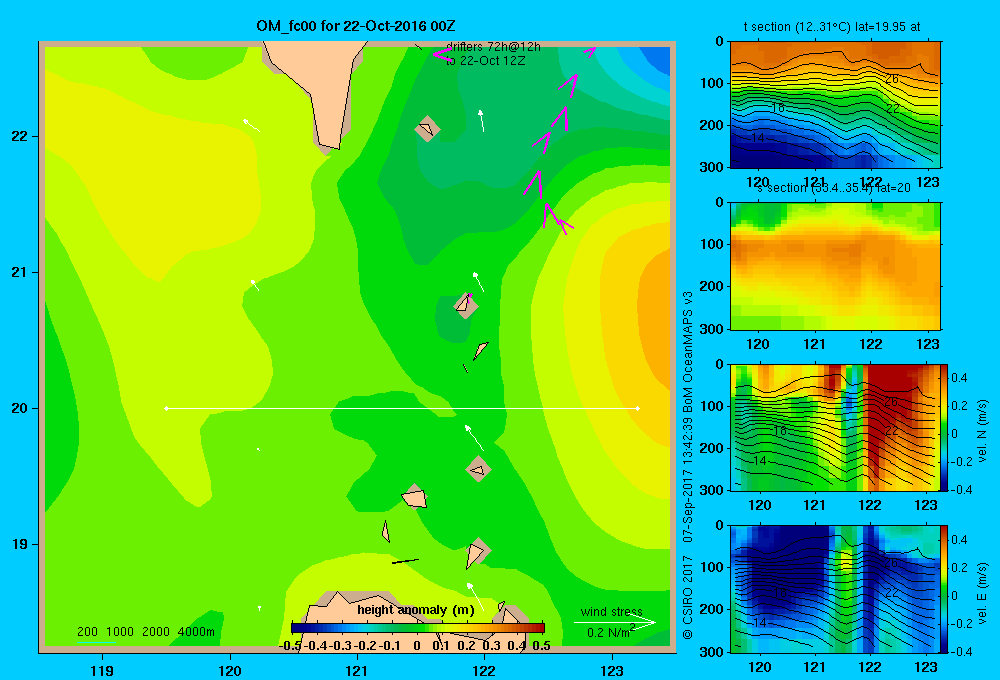1000x680 pixels.
Task: Click the west endpoint of the section line
Action: [166, 408]
